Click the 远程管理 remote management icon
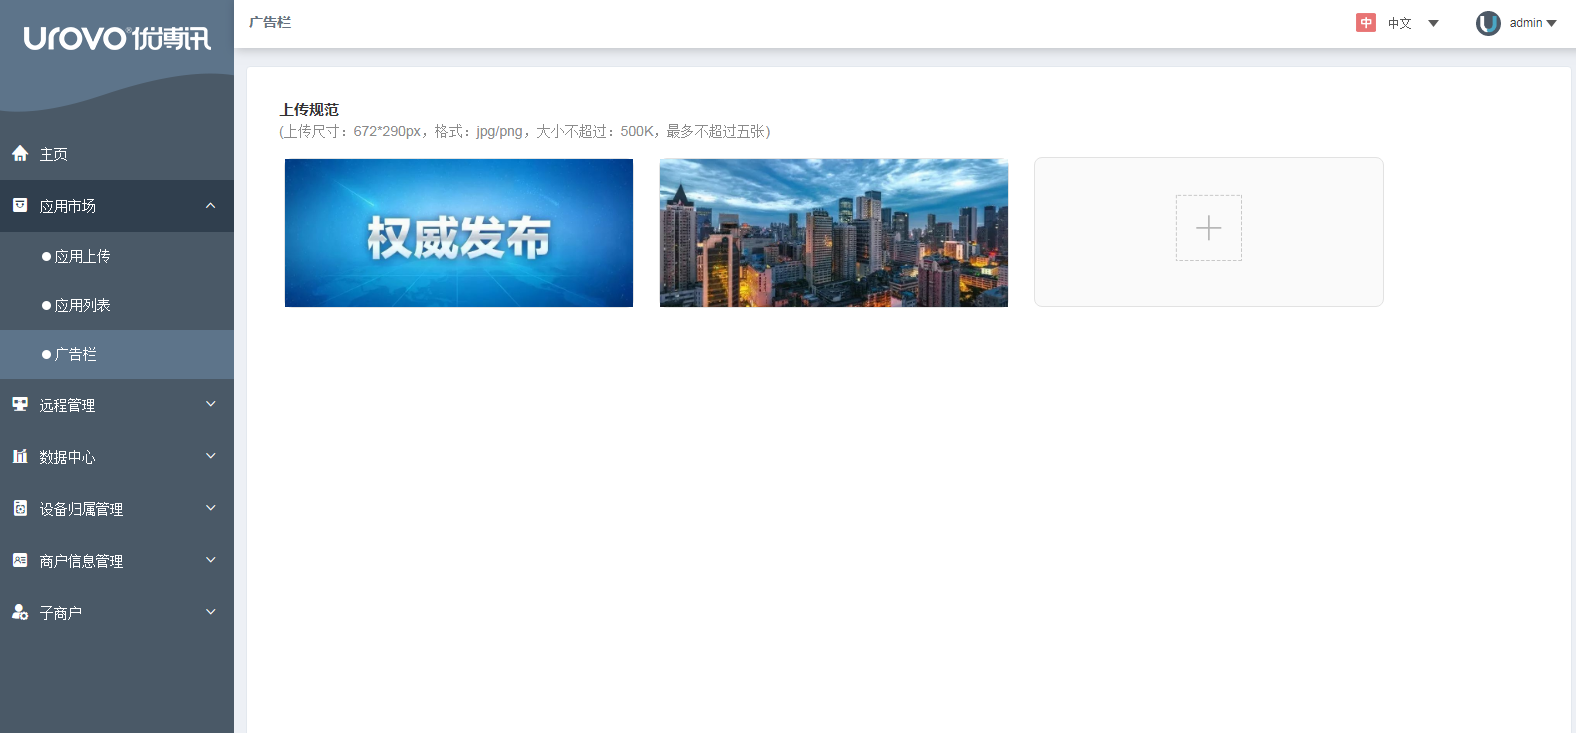Screen dimensions: 1576x733 20,404
